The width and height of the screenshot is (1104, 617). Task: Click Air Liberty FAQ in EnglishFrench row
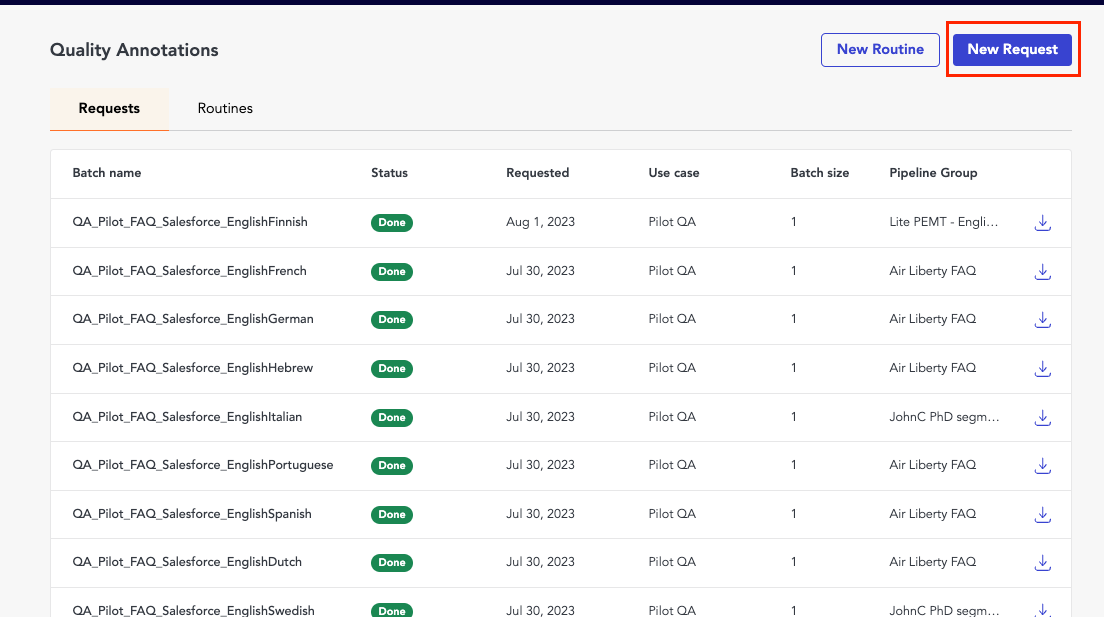tap(933, 270)
